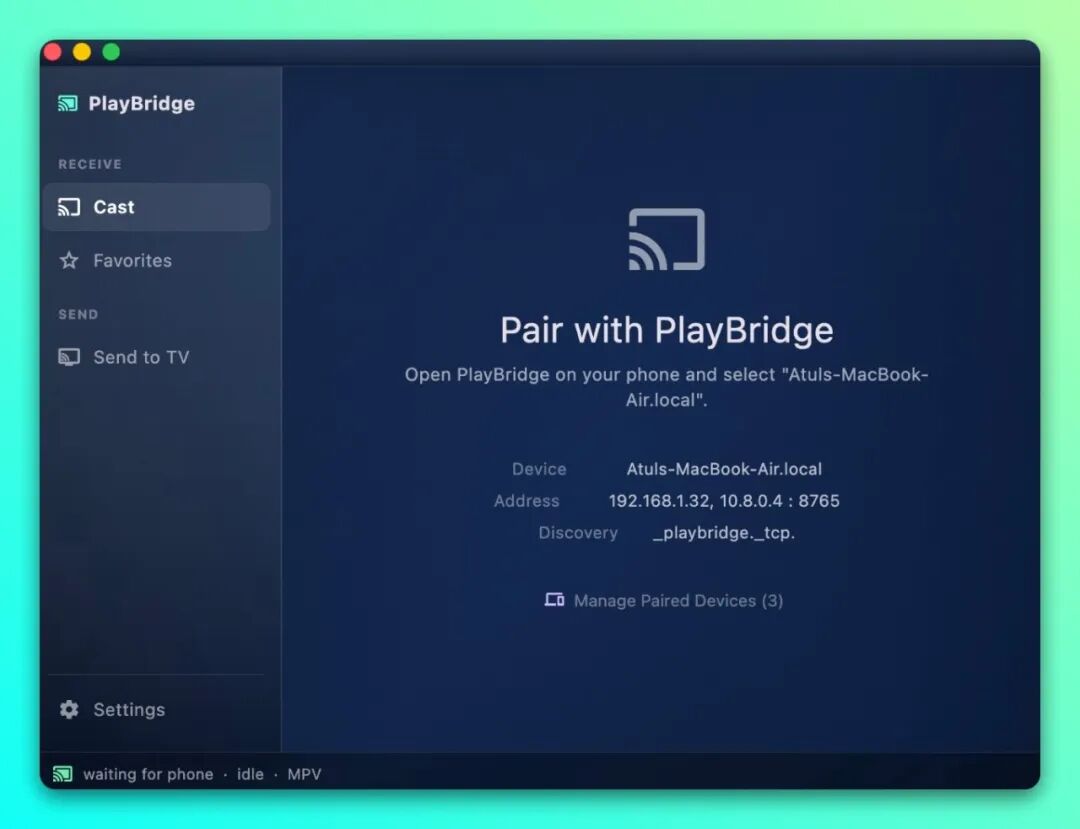Maximize the window with the green button
1080x829 pixels.
111,52
